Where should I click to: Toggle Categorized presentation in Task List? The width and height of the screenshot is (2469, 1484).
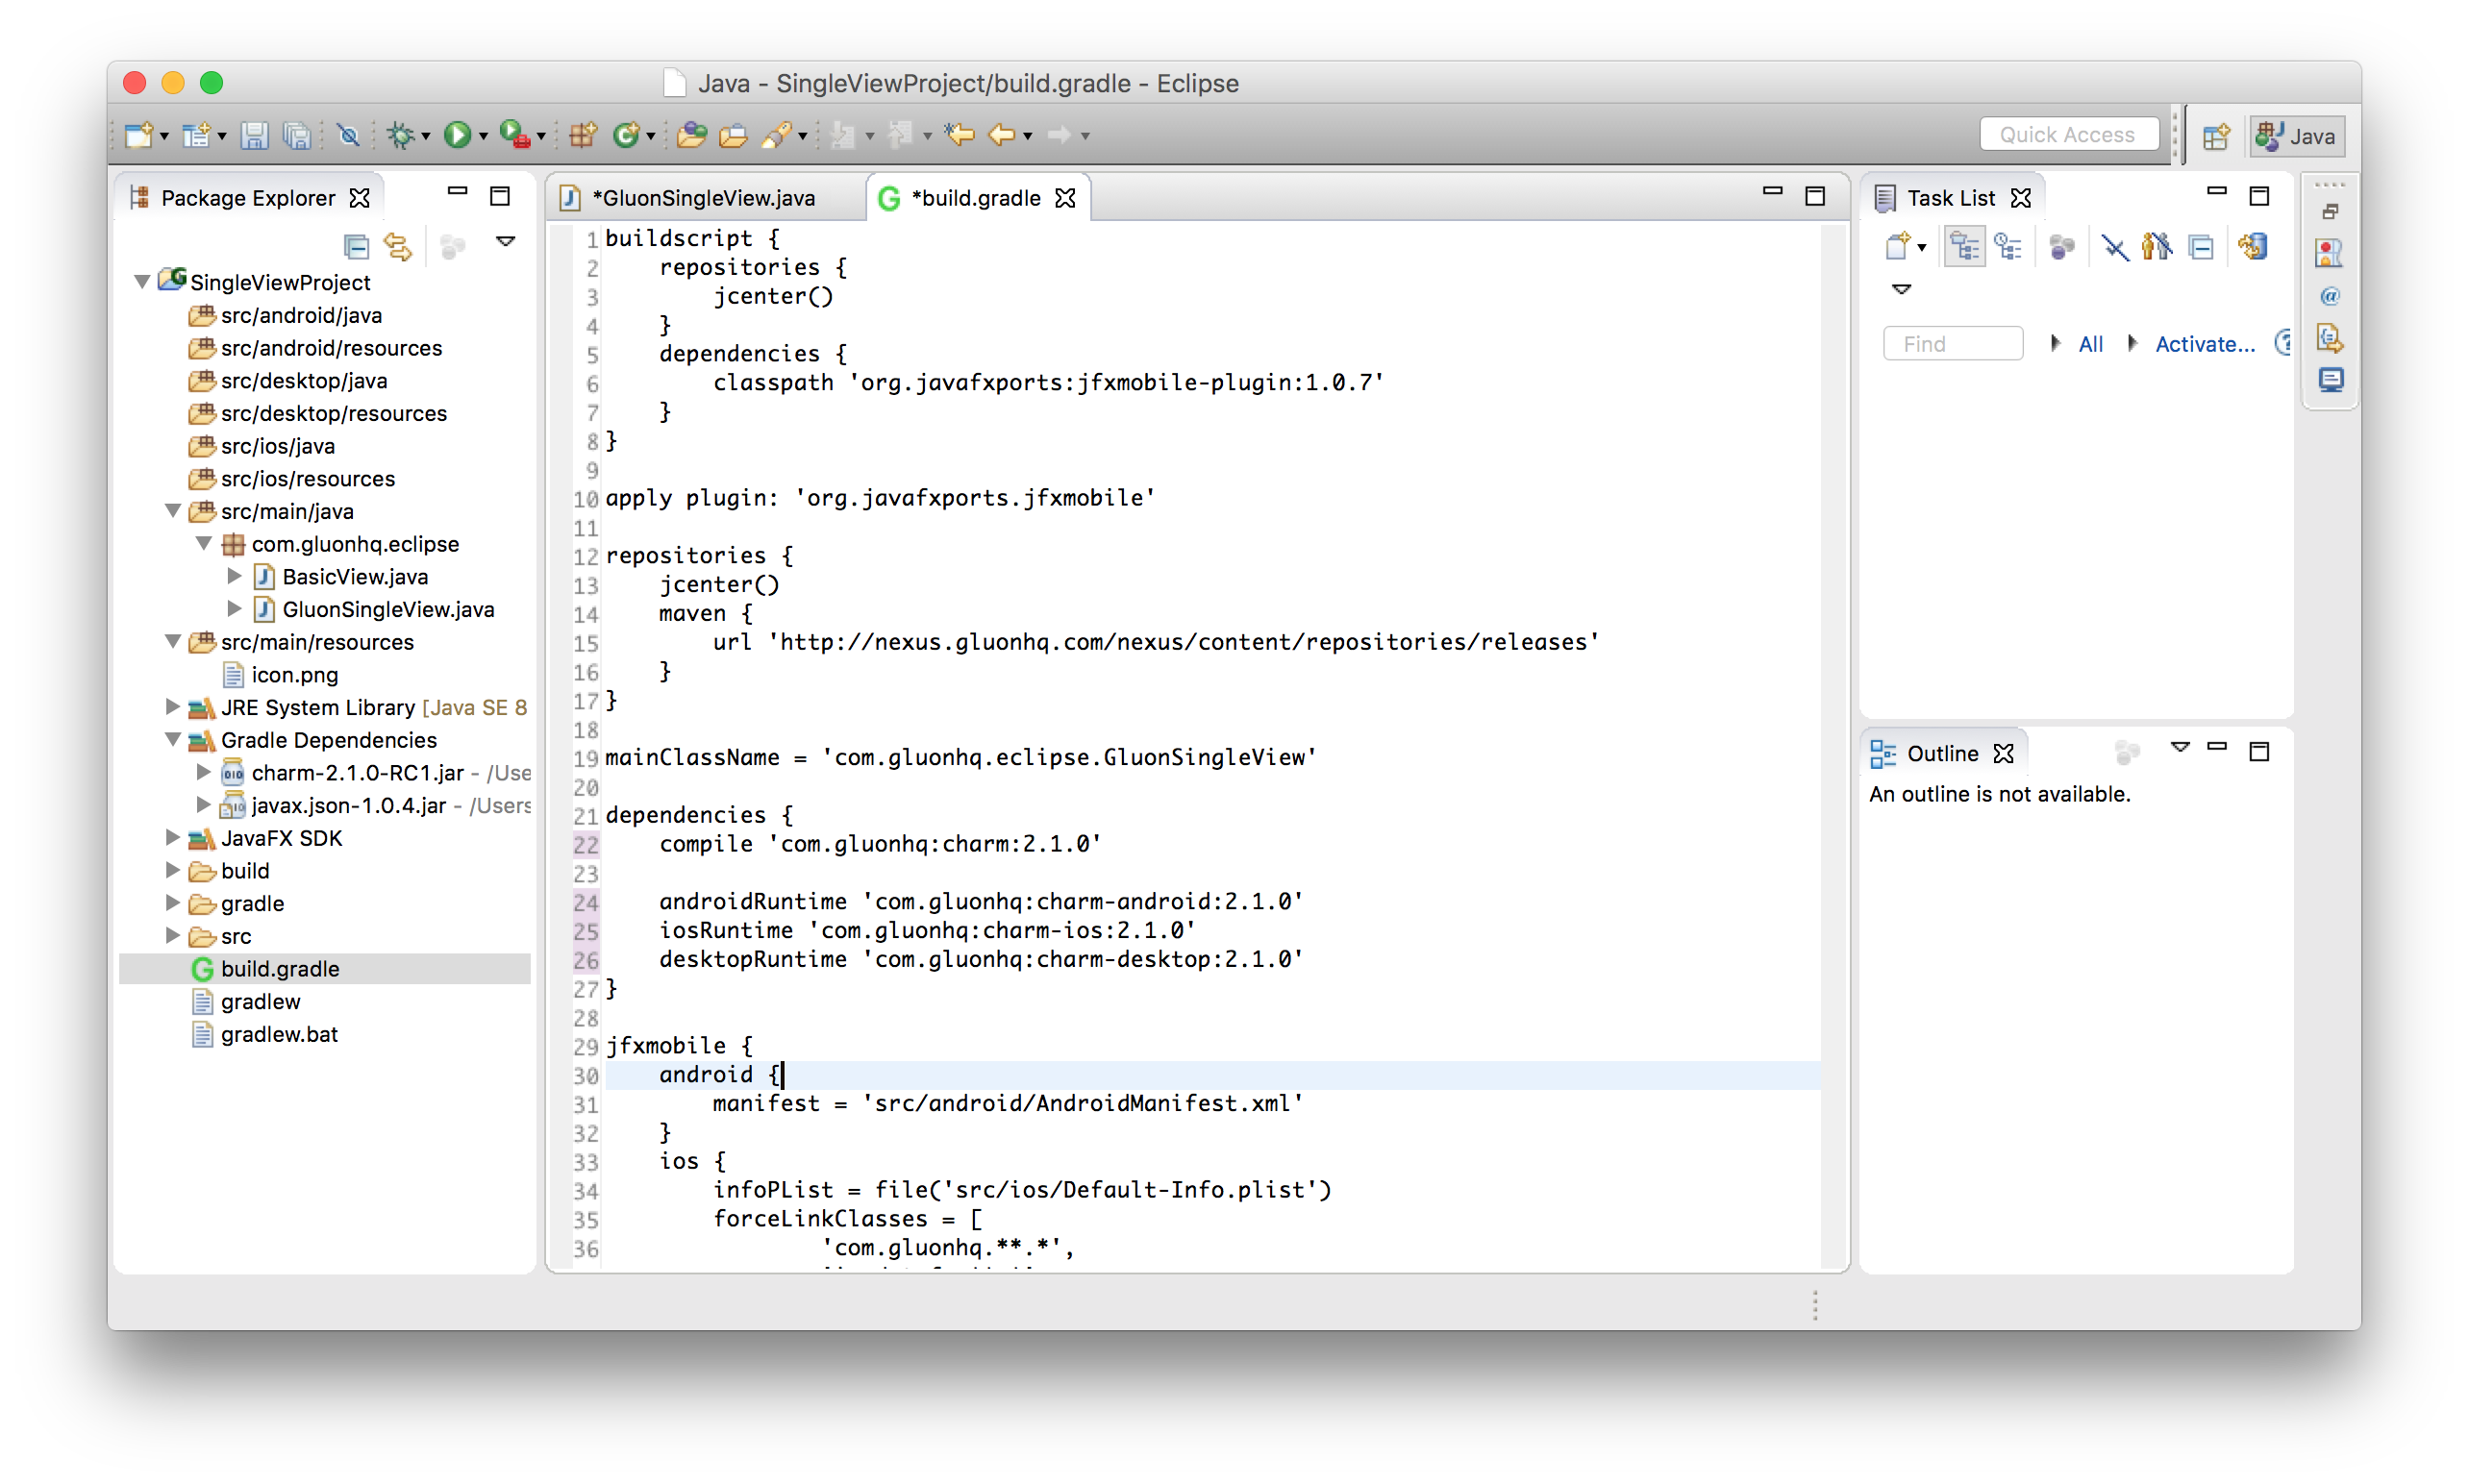[x=1964, y=246]
